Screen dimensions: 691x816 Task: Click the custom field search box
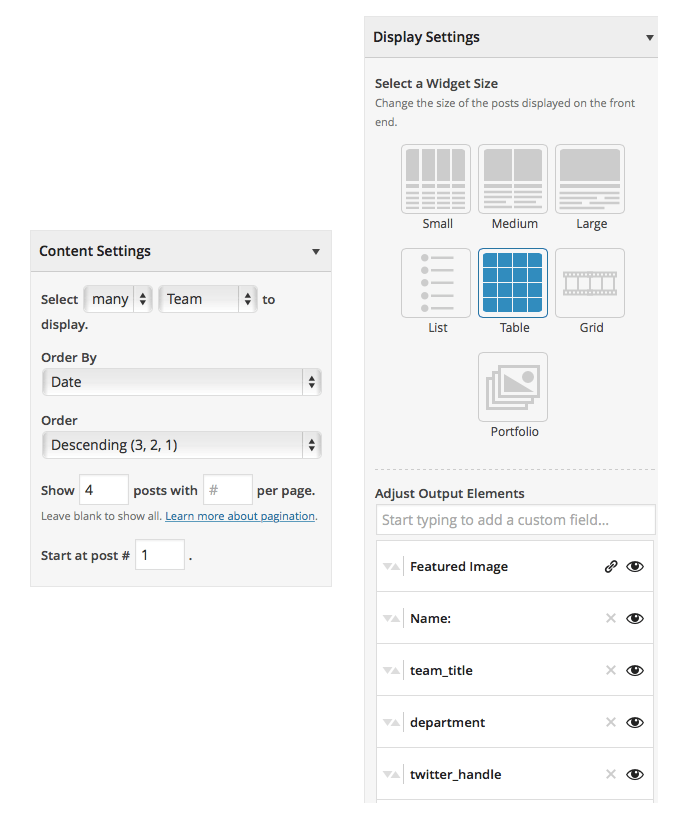pos(516,520)
